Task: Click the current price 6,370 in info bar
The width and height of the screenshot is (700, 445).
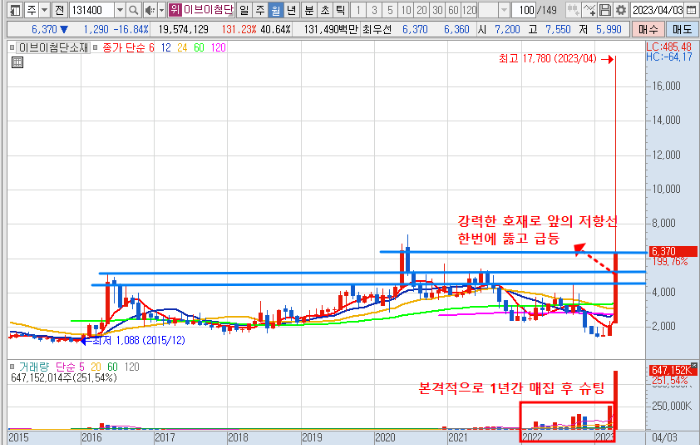Action: [44, 29]
